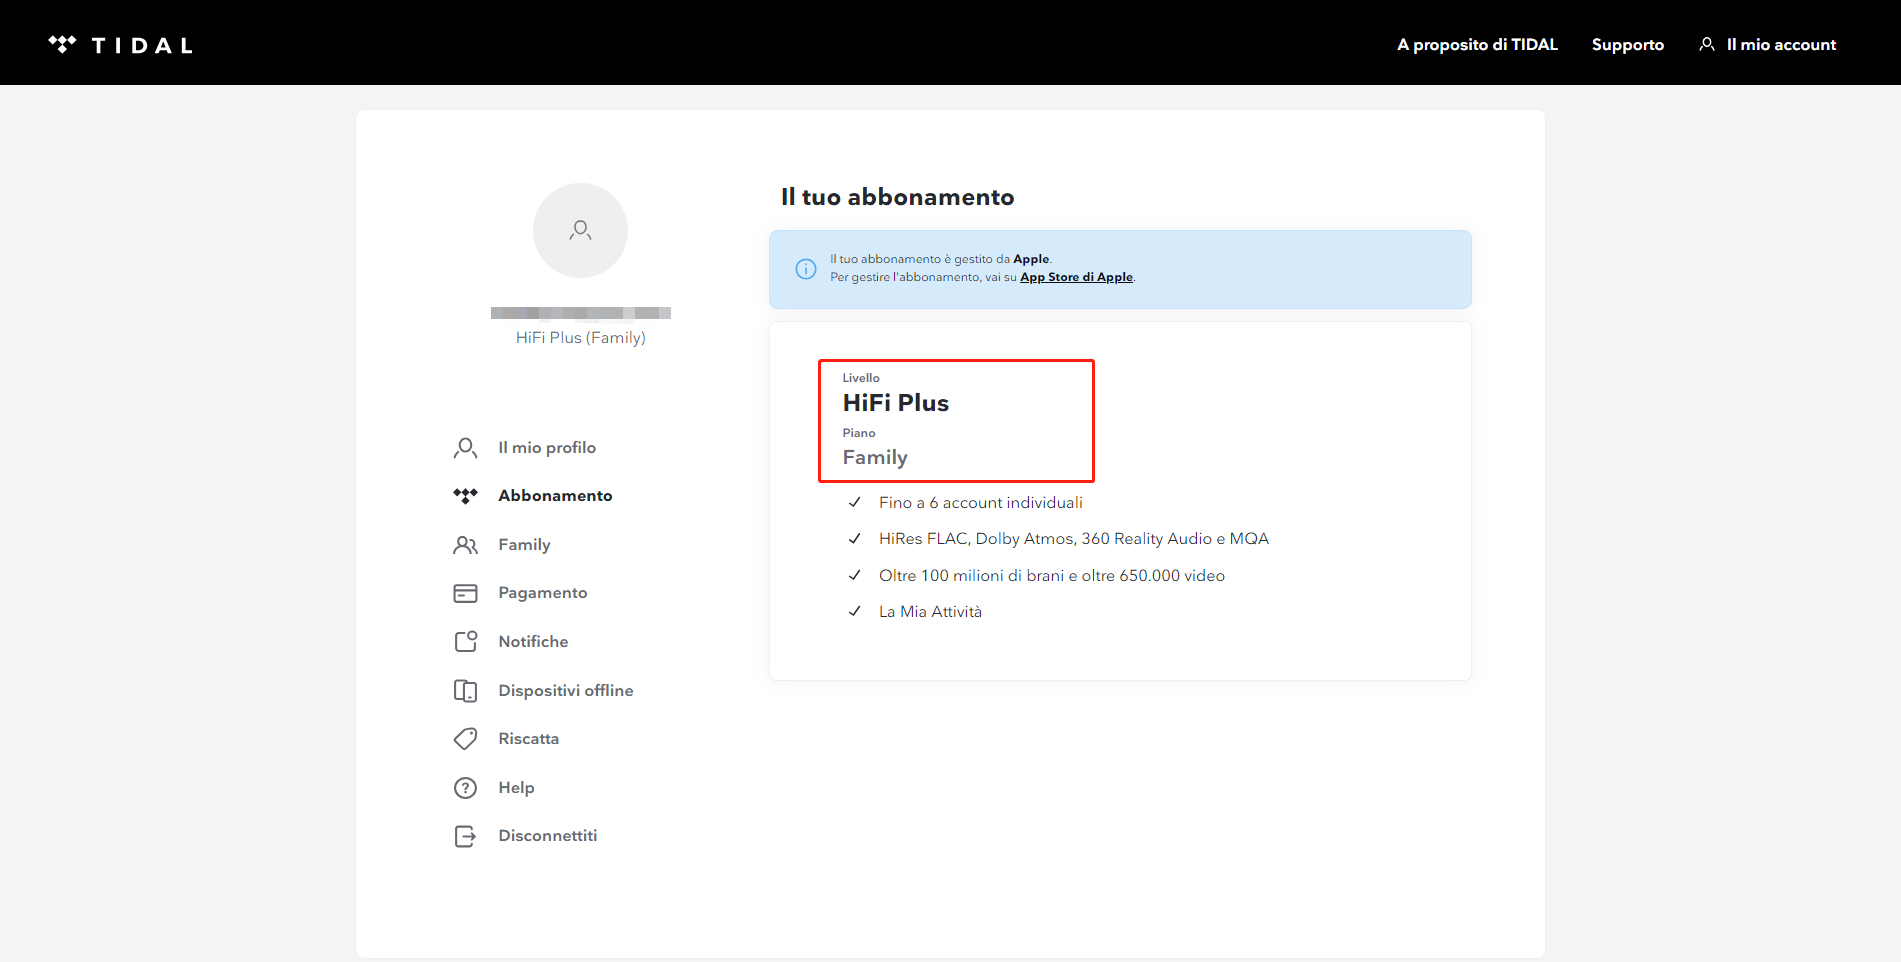Click the Livello label in subscription card

pyautogui.click(x=861, y=378)
